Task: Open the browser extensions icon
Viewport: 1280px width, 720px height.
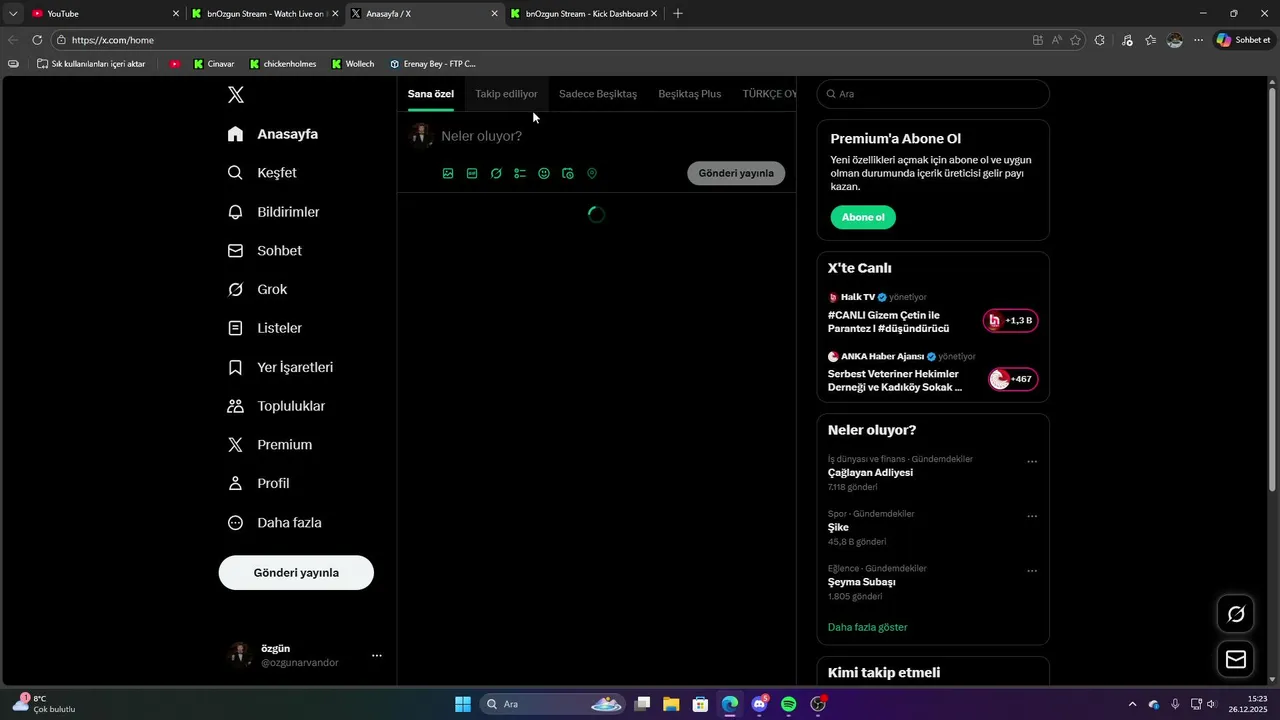Action: pyautogui.click(x=1100, y=40)
